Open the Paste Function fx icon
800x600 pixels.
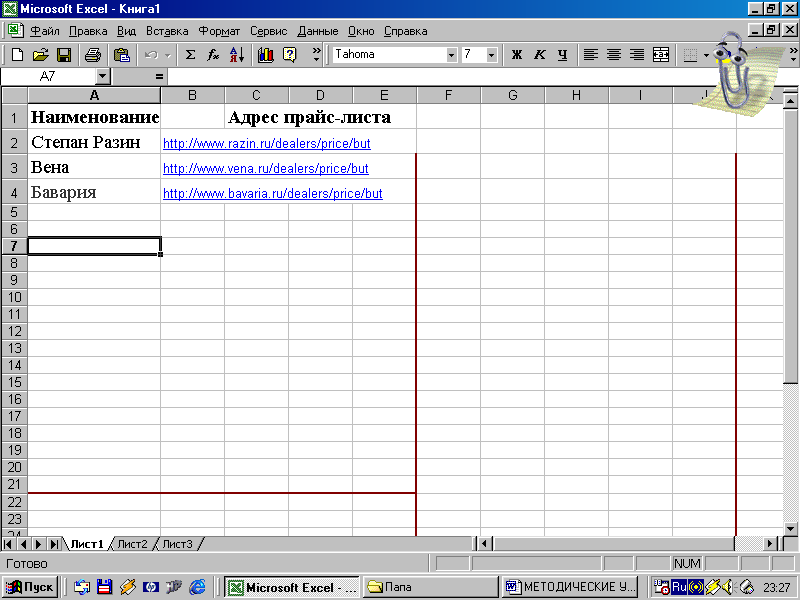213,55
